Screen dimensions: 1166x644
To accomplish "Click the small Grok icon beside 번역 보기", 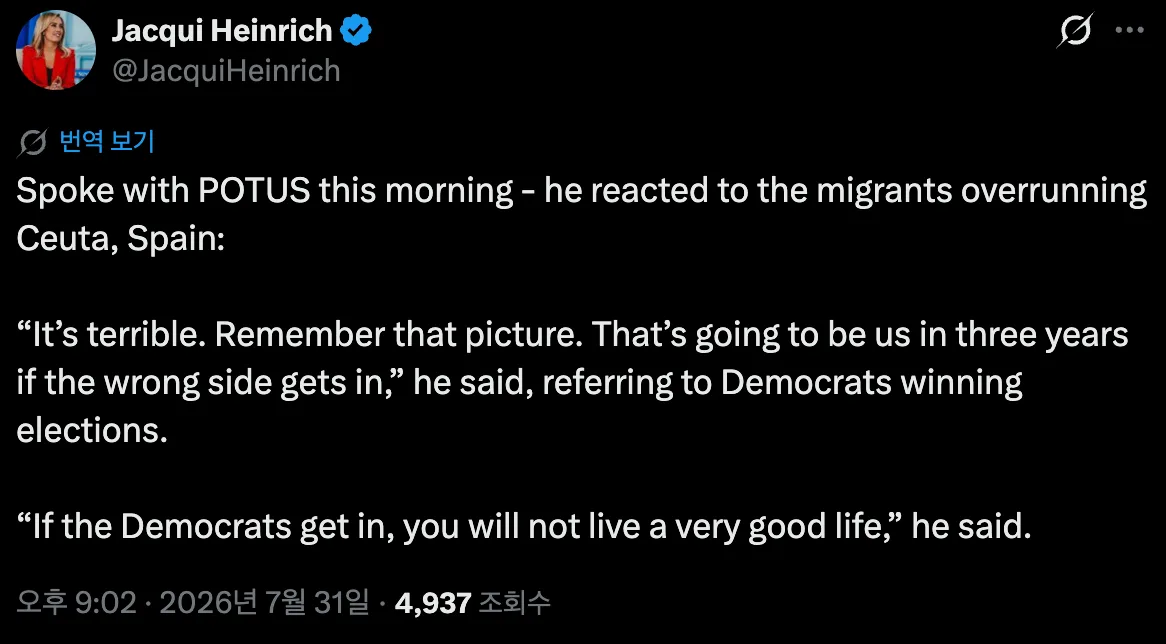I will click(x=33, y=142).
